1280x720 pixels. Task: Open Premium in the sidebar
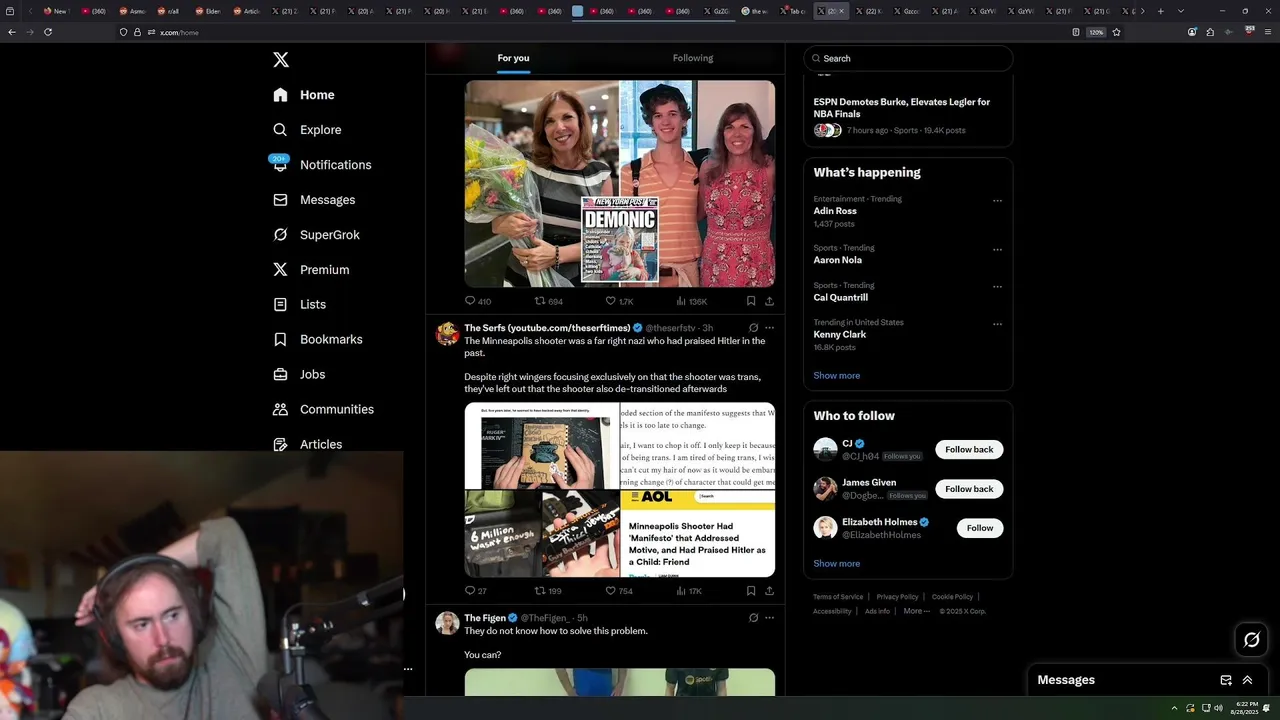click(x=311, y=270)
